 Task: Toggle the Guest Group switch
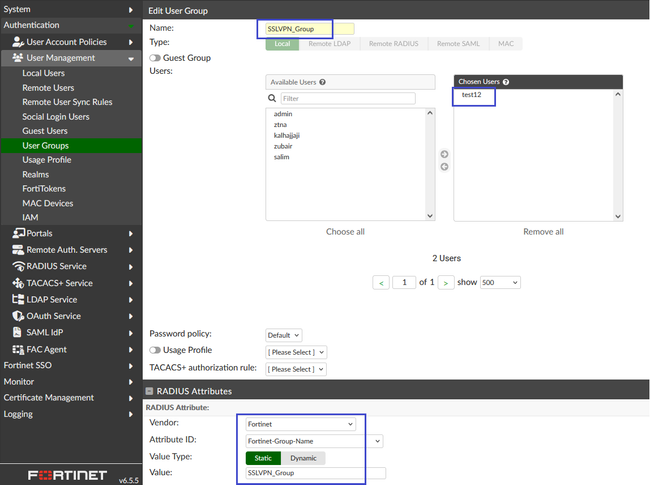[x=155, y=58]
